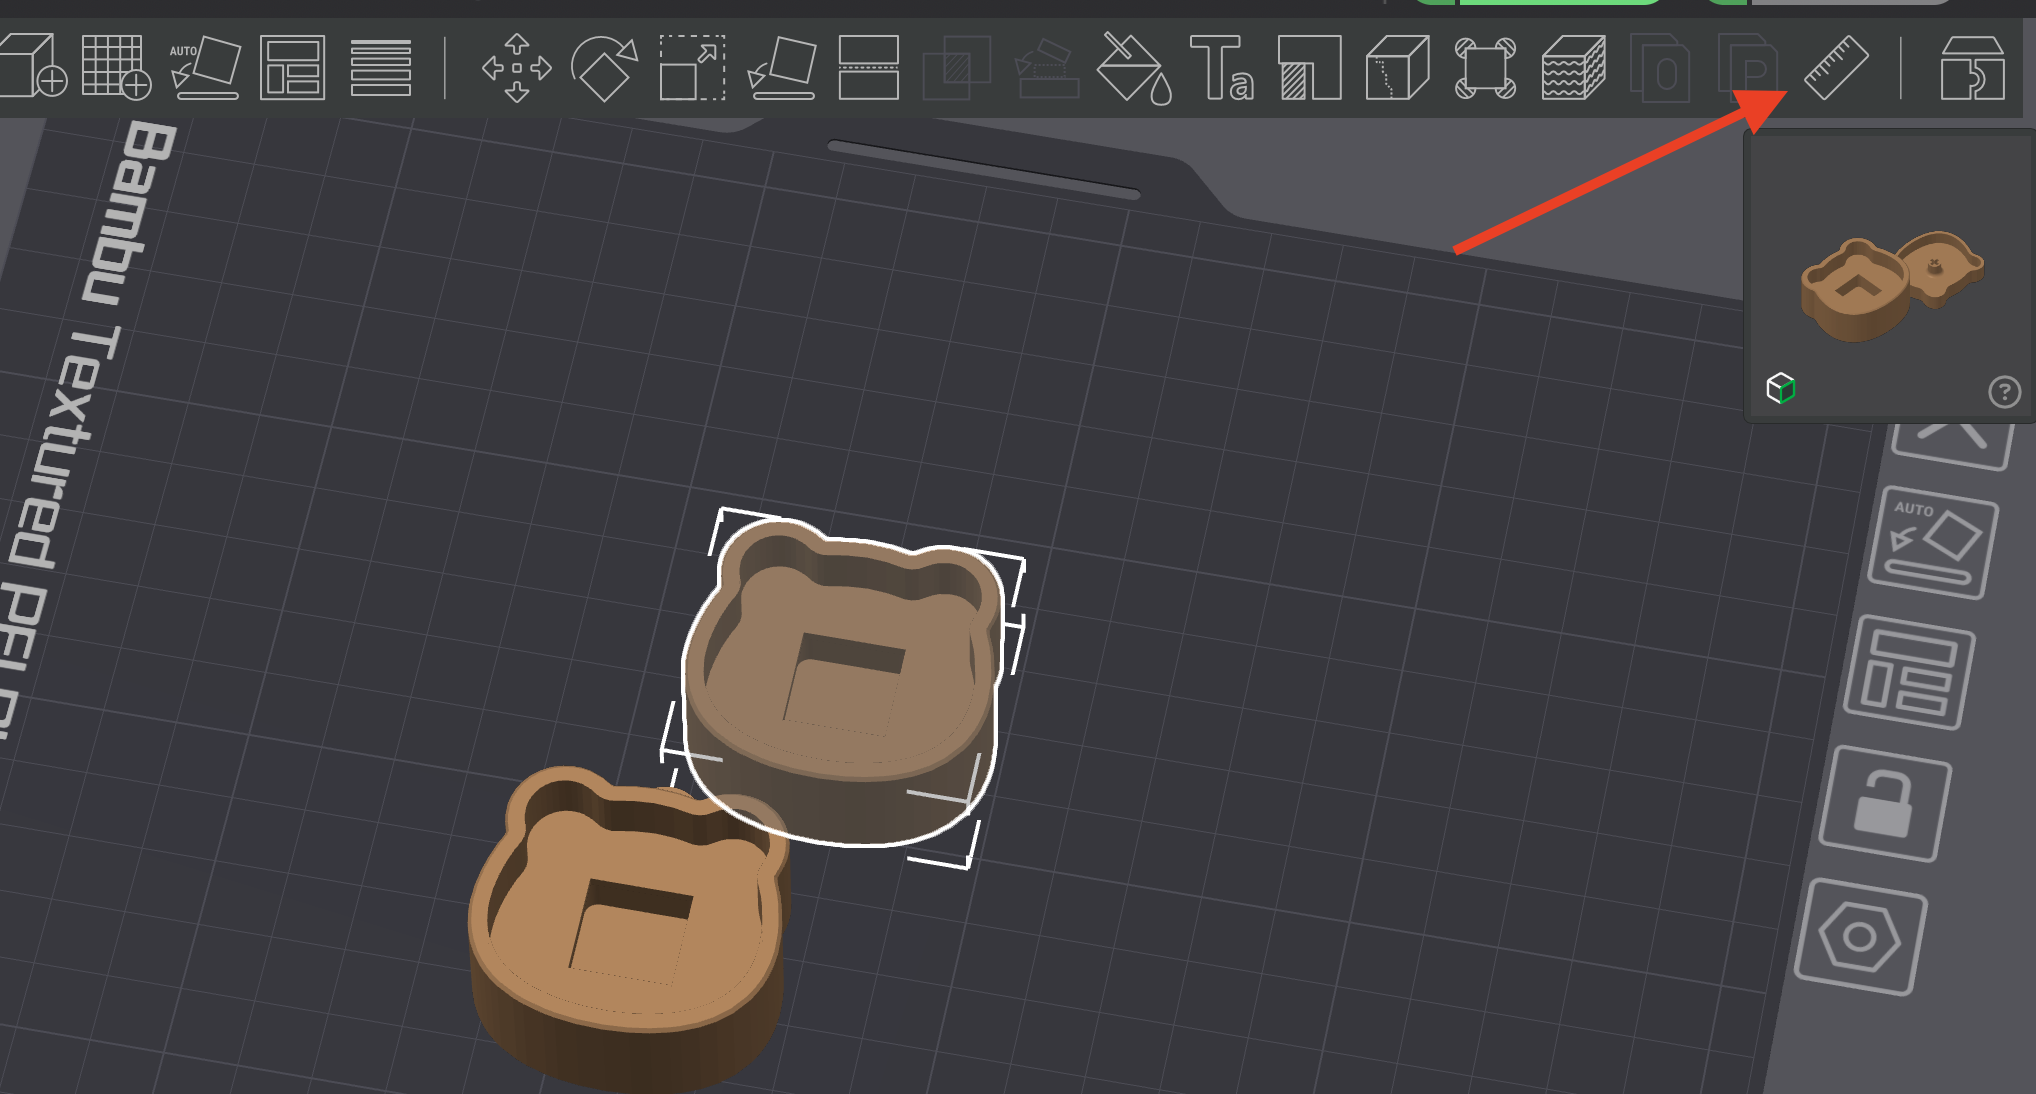Screen dimensions: 2036x1094
Task: Select the Measure ruler tool
Action: point(1836,68)
